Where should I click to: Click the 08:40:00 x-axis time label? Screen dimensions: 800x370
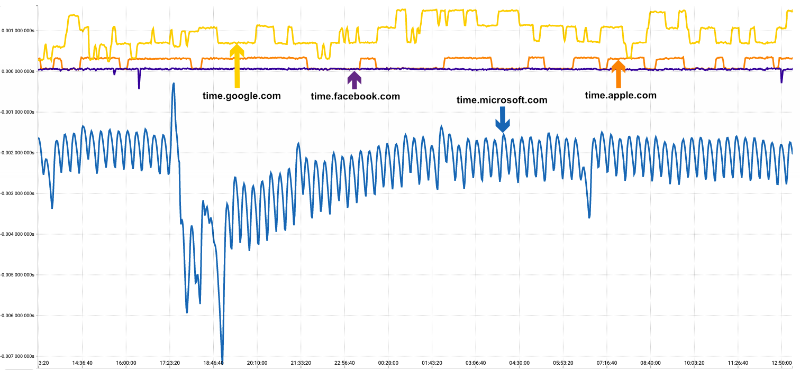(x=650, y=364)
